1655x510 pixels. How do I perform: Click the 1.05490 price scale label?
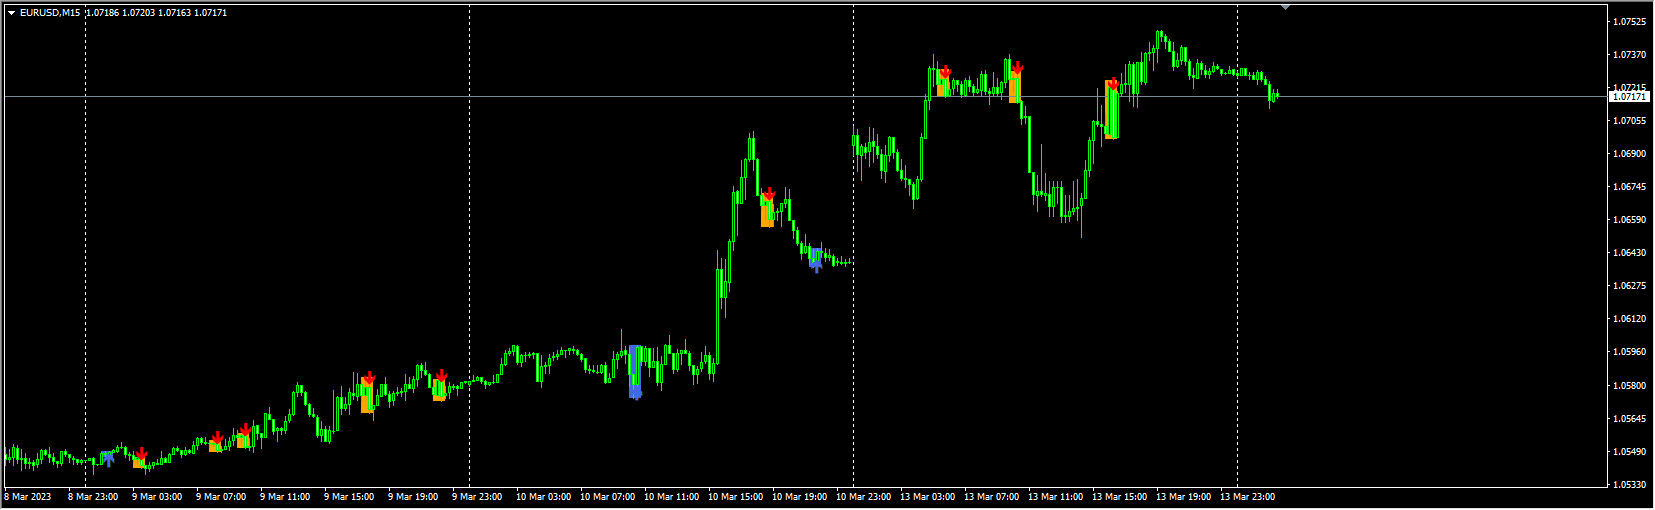[1629, 452]
